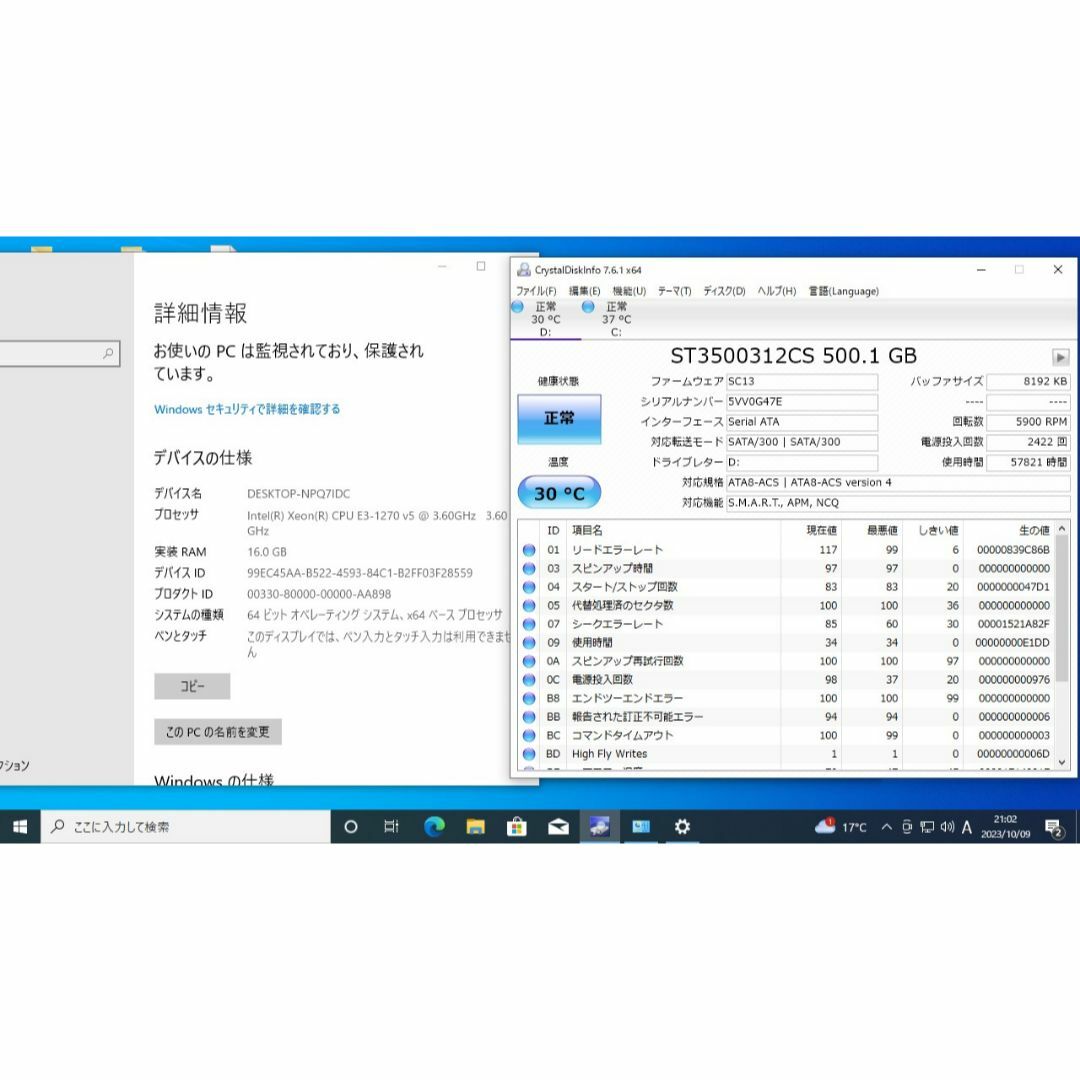Click the SMART list scroll down arrow
This screenshot has height=1080, width=1080.
pyautogui.click(x=1062, y=762)
